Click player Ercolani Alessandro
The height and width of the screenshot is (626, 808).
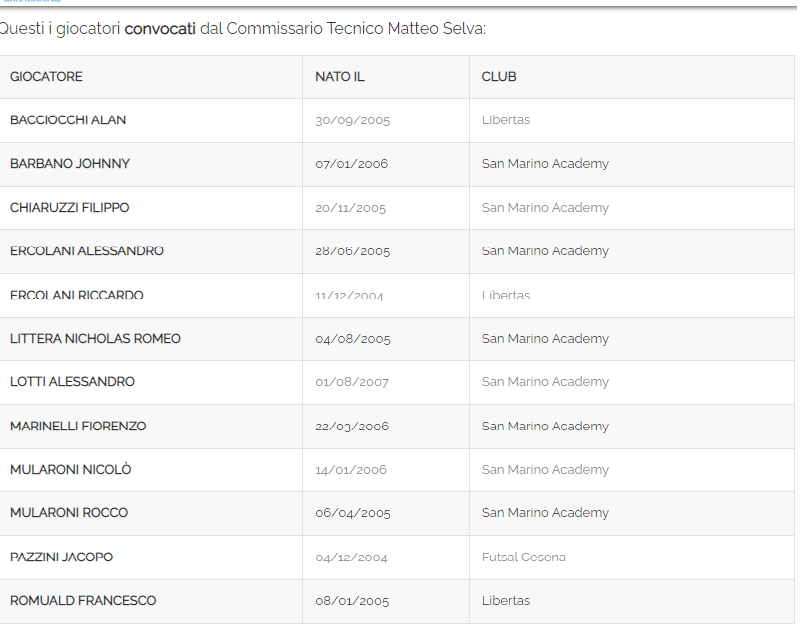click(87, 251)
